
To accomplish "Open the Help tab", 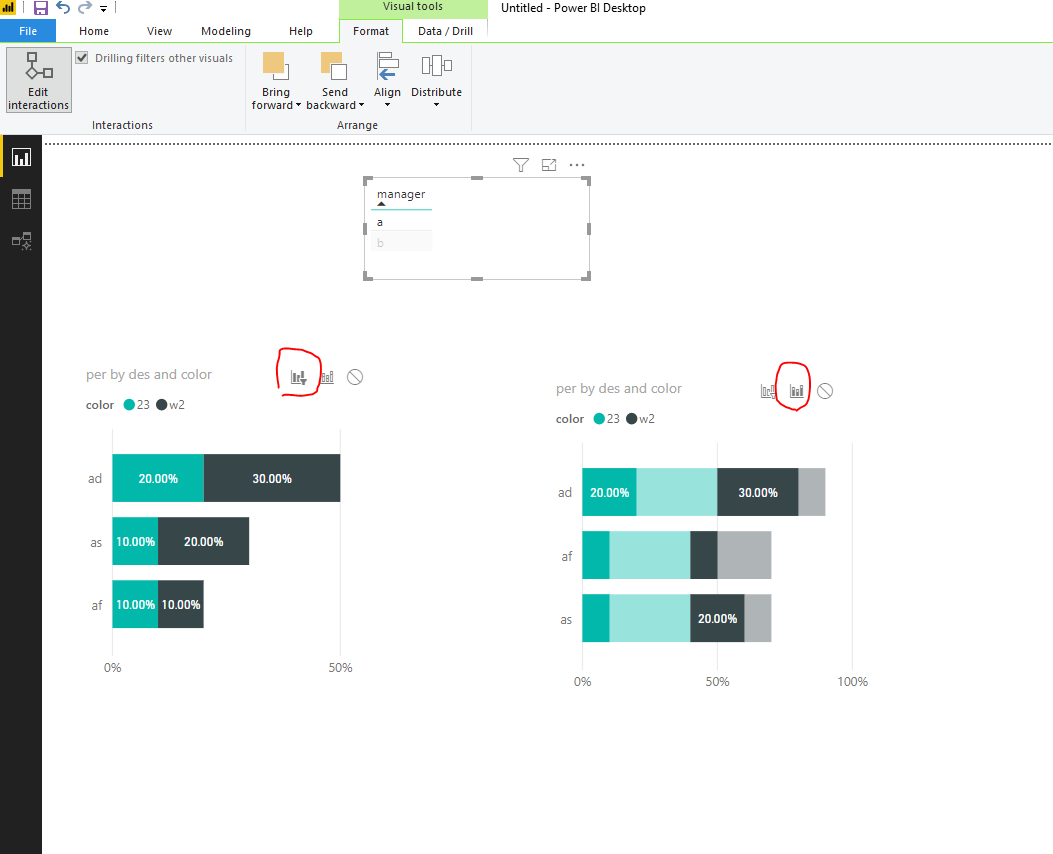I will pos(300,31).
